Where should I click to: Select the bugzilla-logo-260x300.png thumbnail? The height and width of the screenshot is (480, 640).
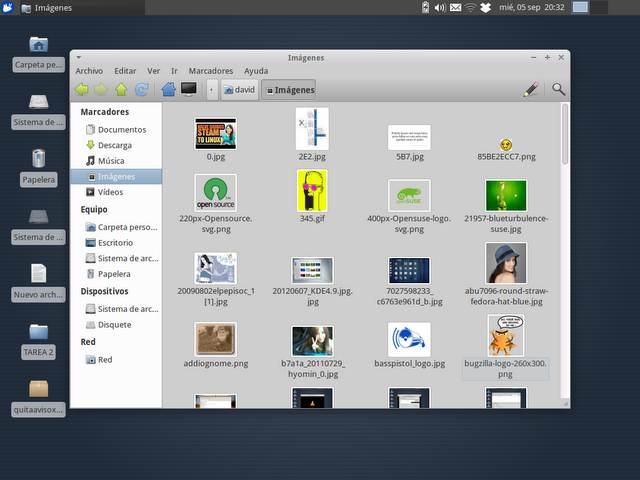pyautogui.click(x=506, y=336)
